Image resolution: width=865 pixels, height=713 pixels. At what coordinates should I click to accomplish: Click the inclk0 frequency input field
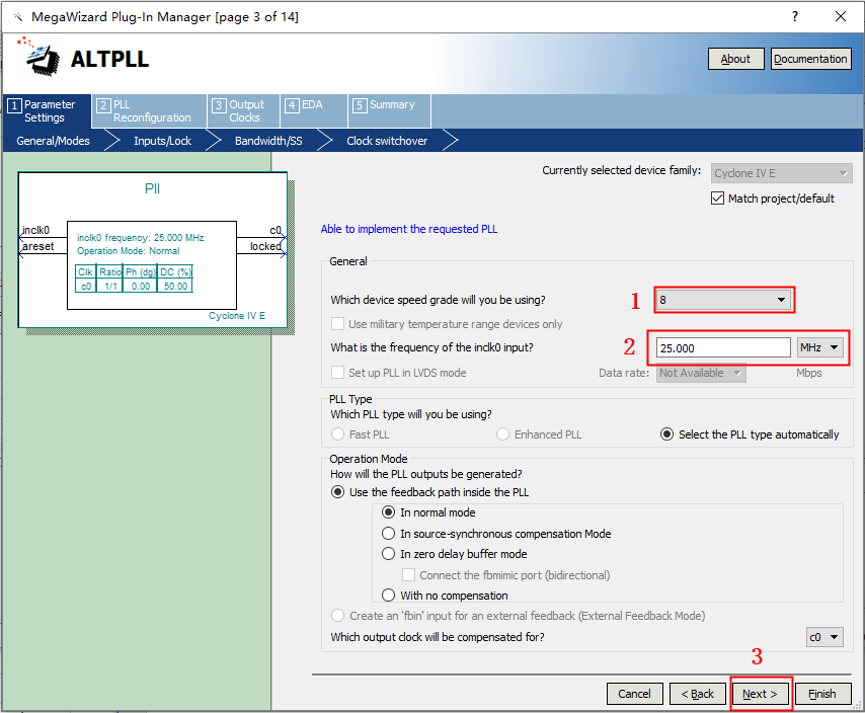[723, 347]
